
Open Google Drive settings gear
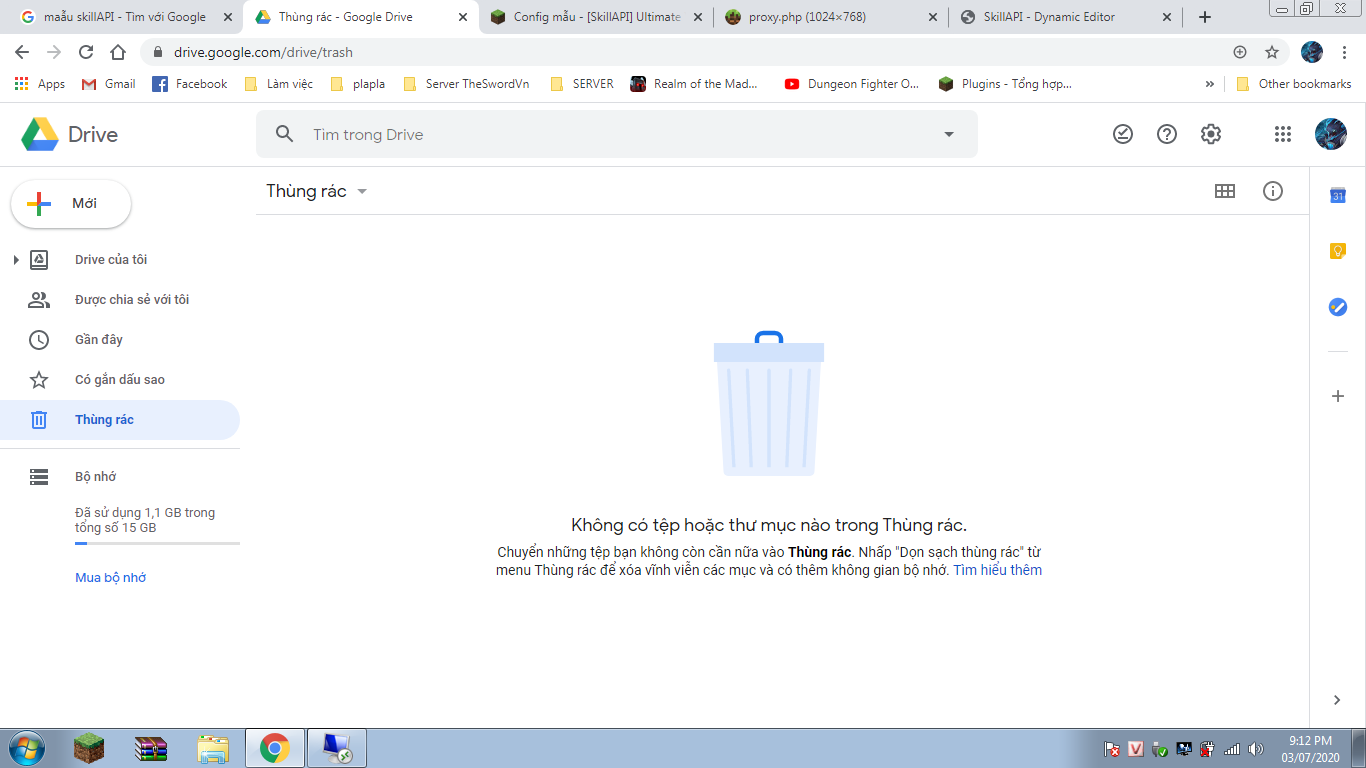pos(1211,134)
